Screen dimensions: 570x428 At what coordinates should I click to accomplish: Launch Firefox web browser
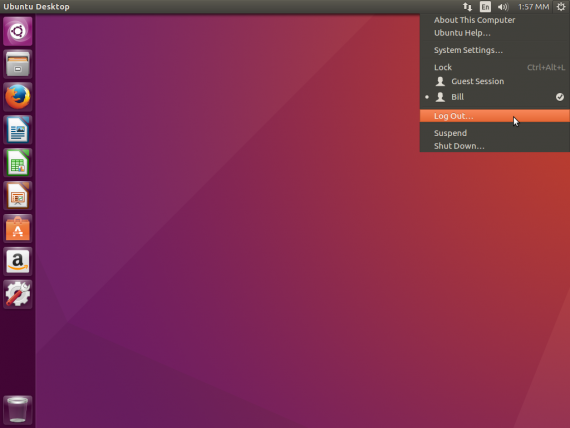(17, 97)
